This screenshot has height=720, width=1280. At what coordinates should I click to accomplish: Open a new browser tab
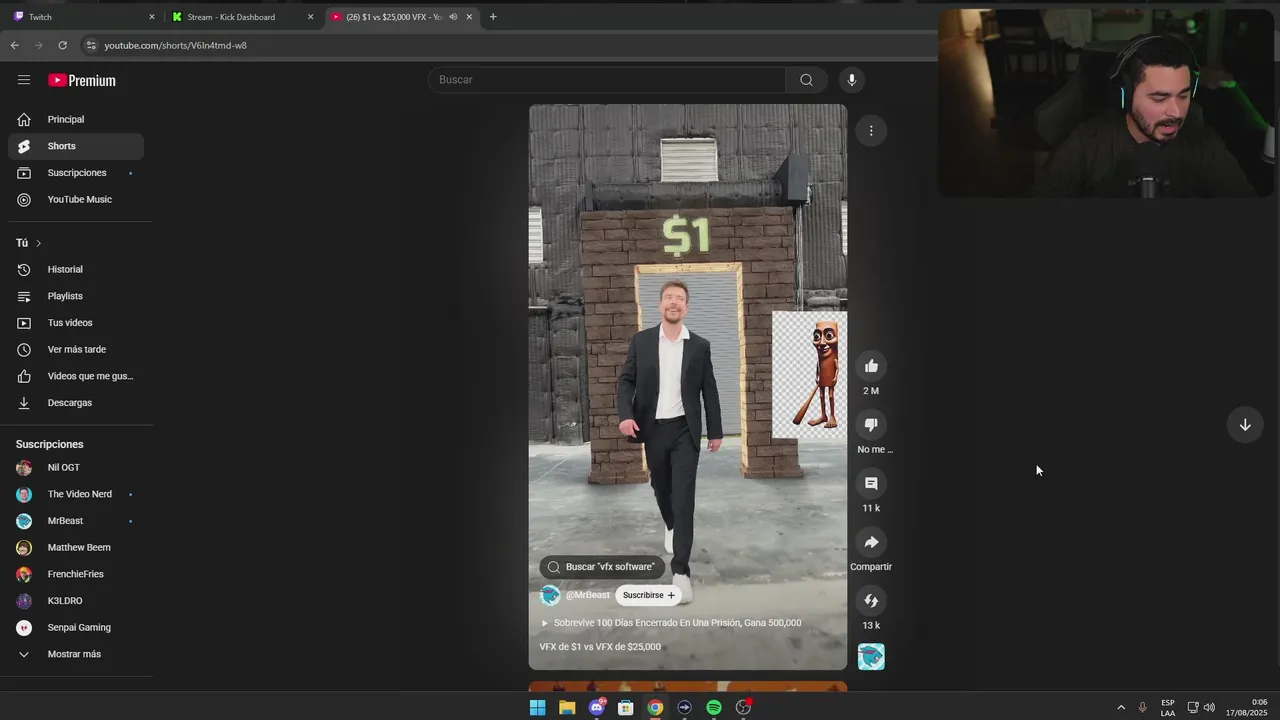(493, 17)
